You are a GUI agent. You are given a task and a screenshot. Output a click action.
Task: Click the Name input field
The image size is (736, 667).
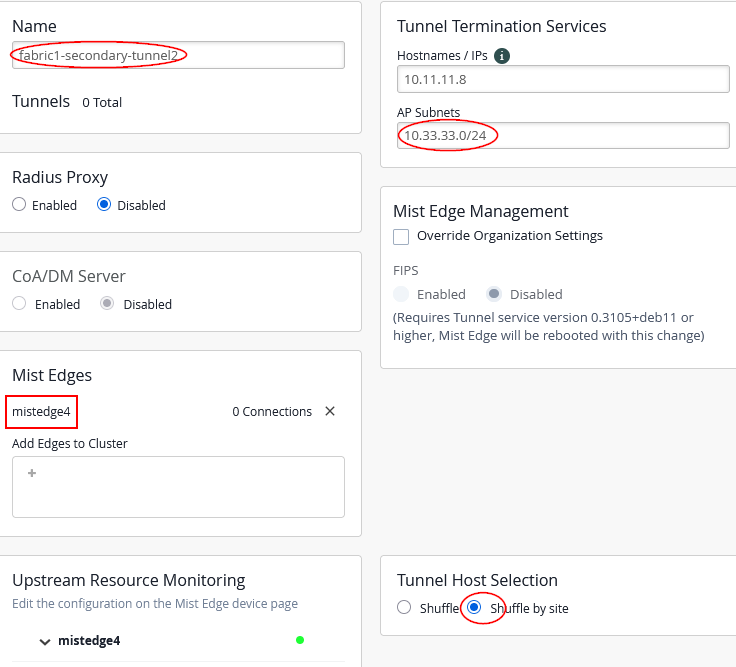coord(178,55)
